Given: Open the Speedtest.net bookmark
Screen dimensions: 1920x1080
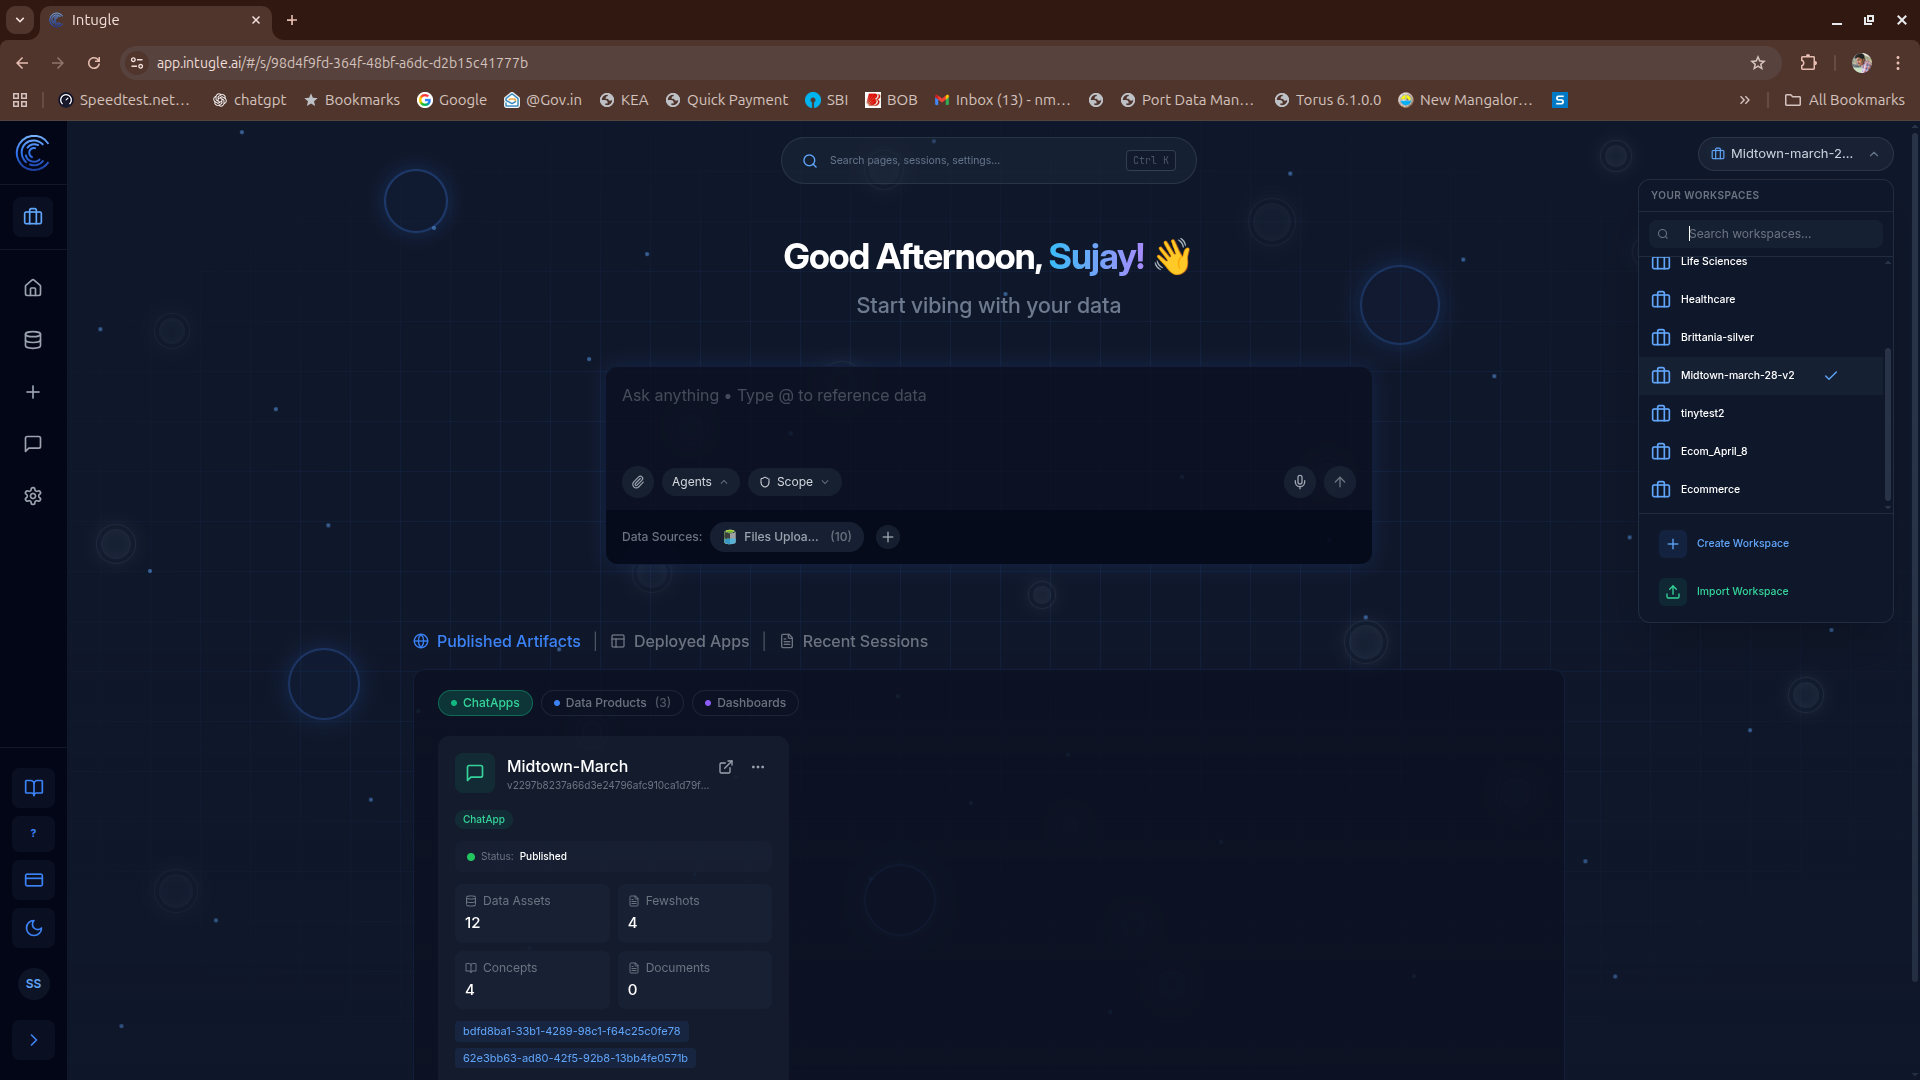Looking at the screenshot, I should coord(124,100).
